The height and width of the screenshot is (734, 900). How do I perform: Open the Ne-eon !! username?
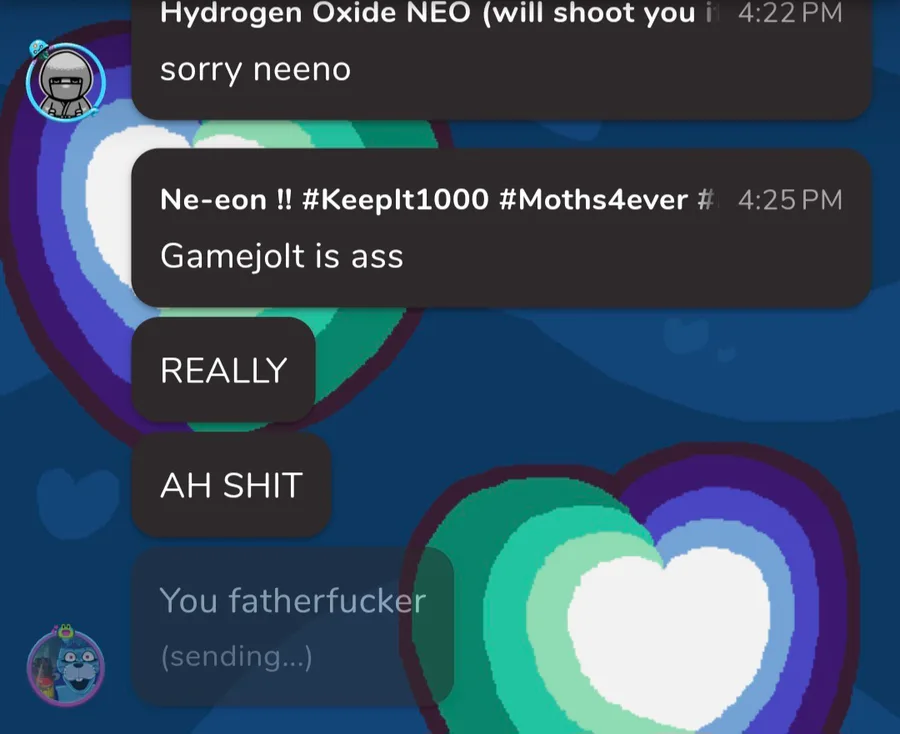coord(226,200)
